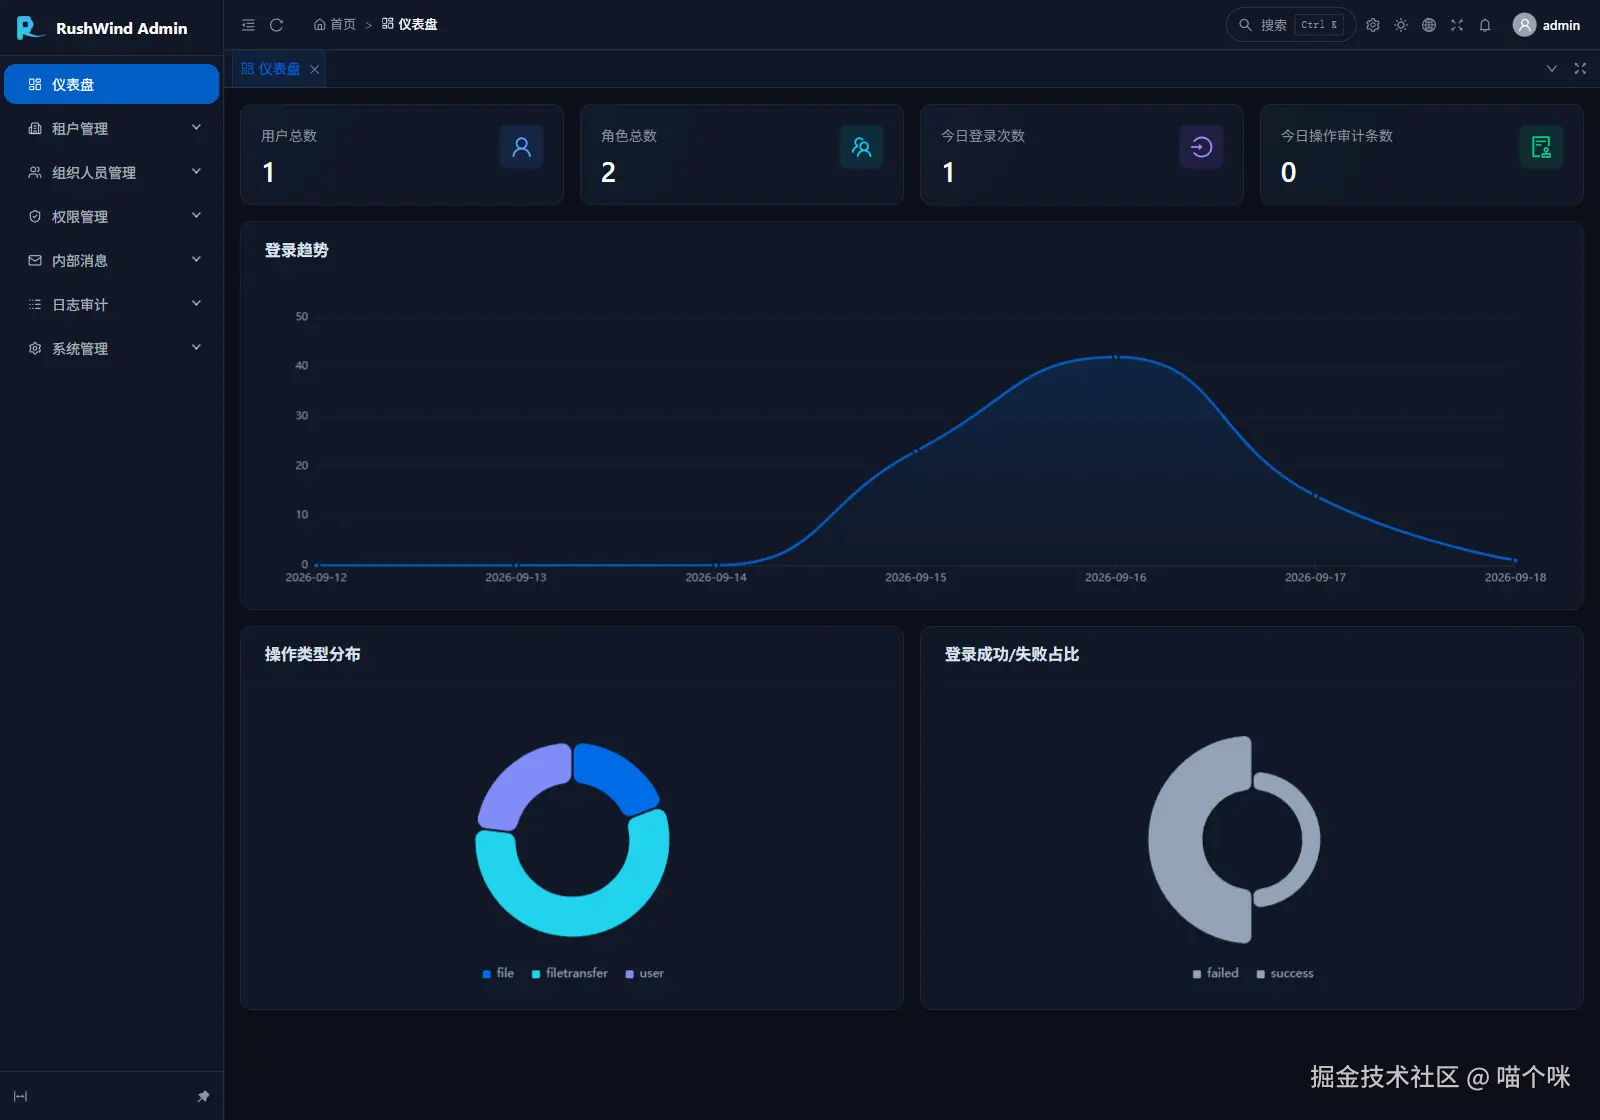Screen dimensions: 1600x1120
Task: Open language switcher globe icon
Action: (1429, 25)
